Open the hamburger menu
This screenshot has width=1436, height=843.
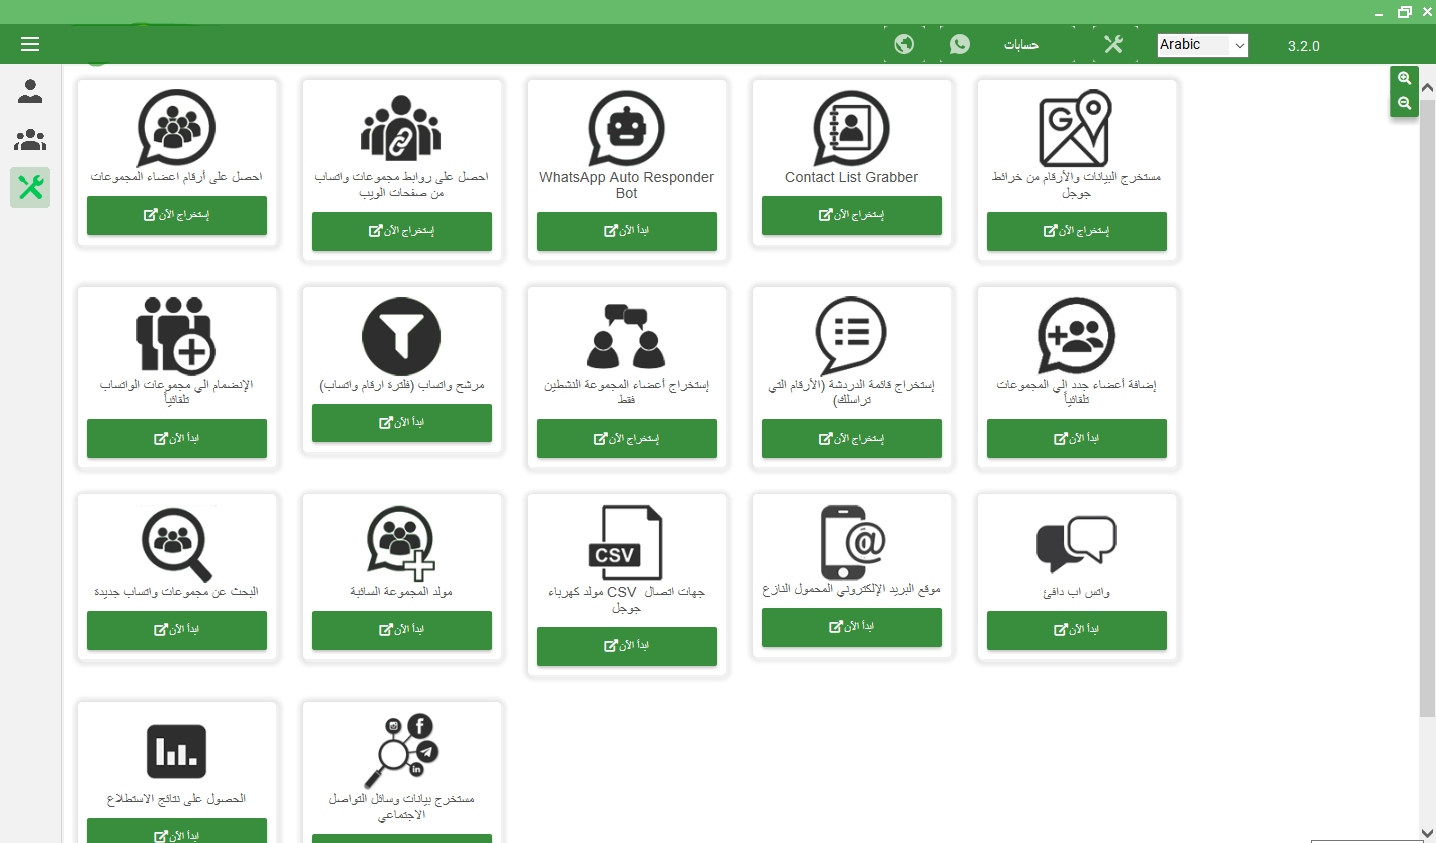(30, 44)
